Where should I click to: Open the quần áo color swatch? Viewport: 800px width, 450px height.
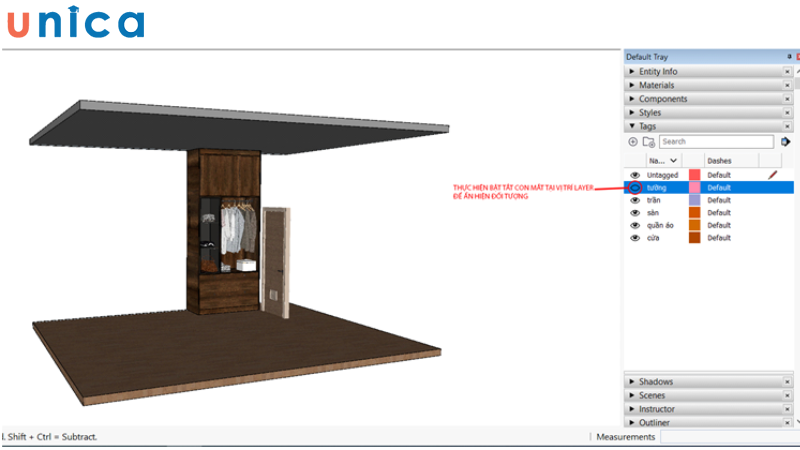coord(694,226)
